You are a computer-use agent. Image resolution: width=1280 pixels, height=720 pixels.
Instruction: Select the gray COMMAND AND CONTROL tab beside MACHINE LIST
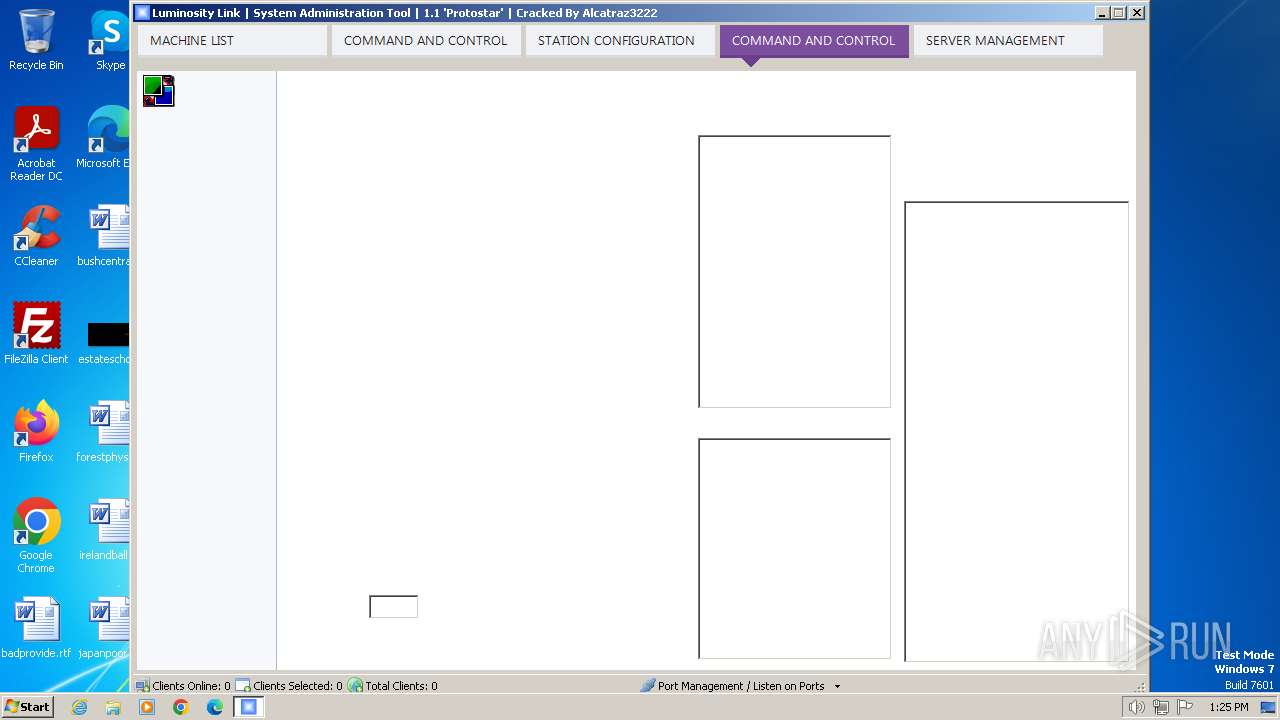(x=426, y=41)
